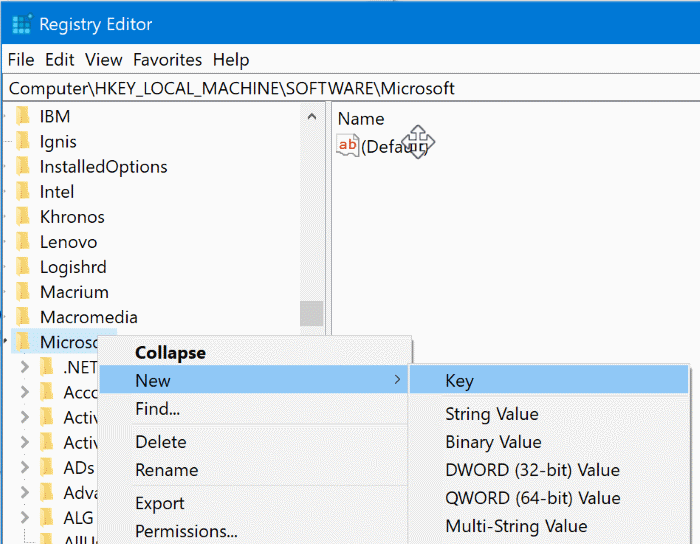Open the Help menu
This screenshot has width=700, height=544.
pos(231,60)
